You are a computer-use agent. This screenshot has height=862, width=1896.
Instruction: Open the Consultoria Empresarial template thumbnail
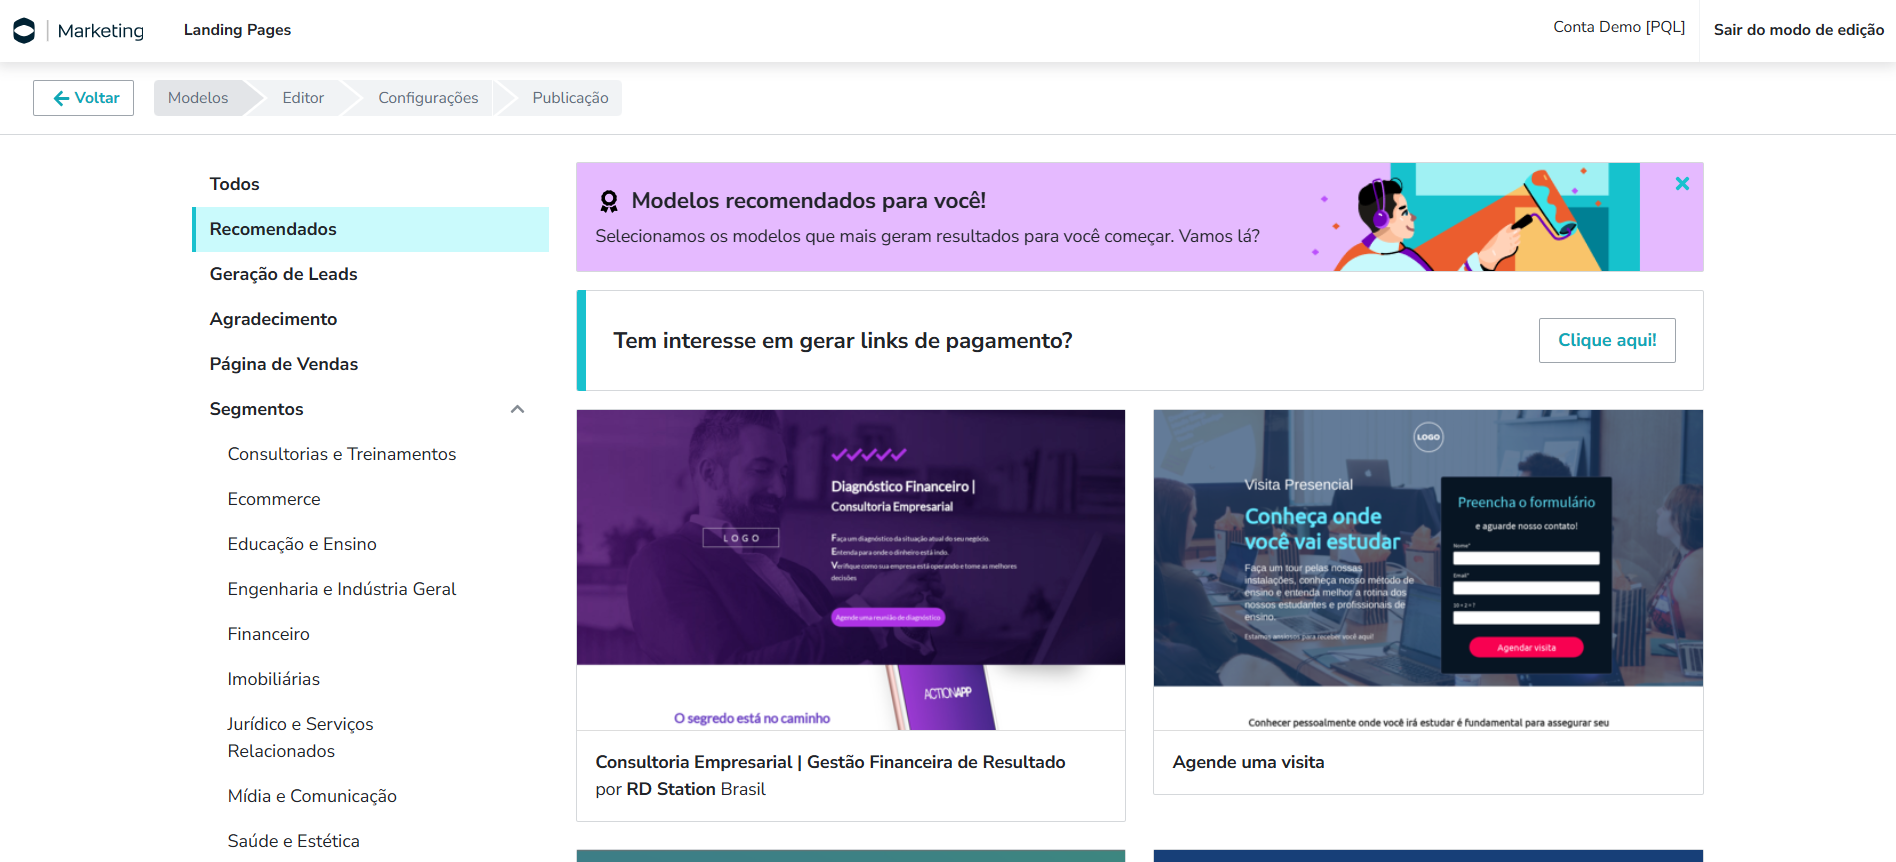coord(851,570)
